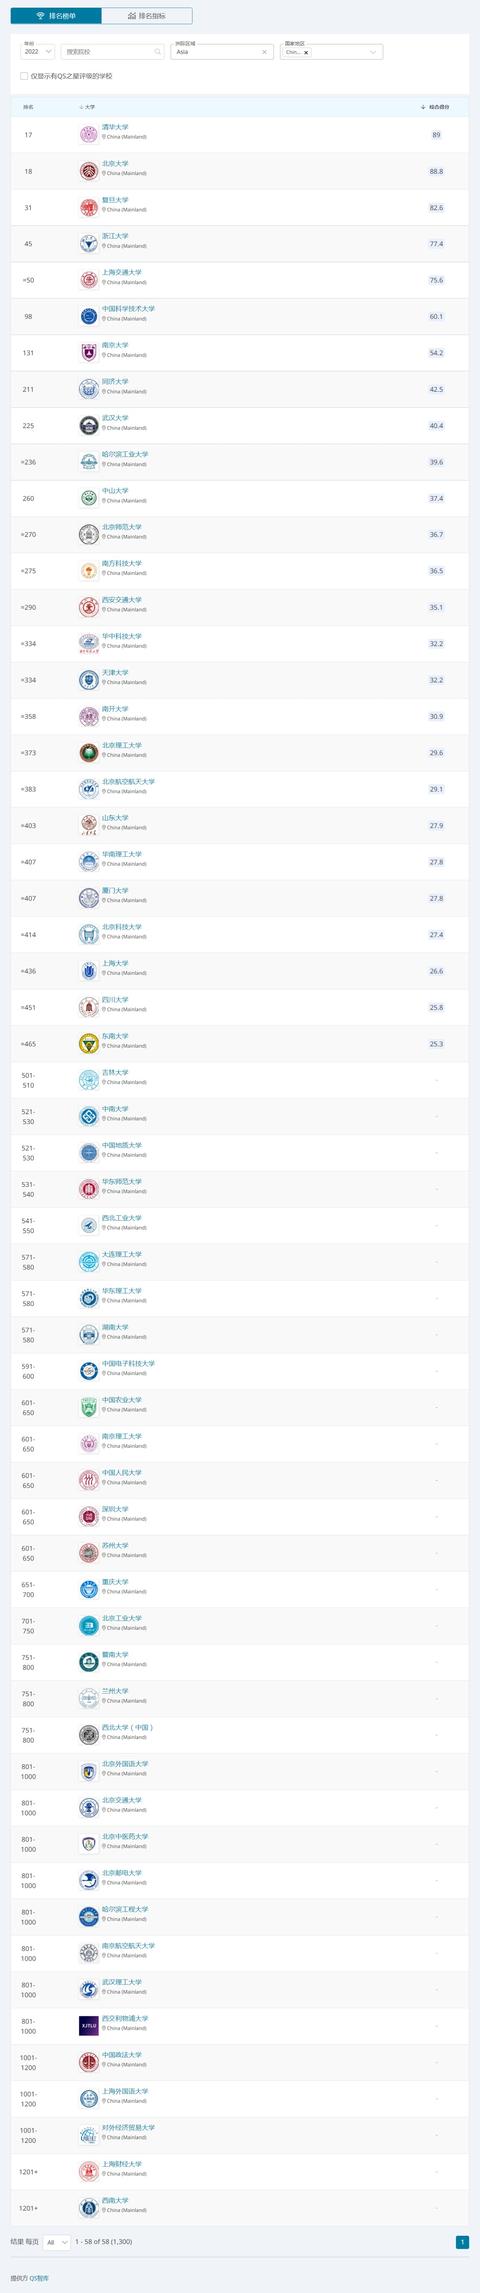Clear the Asia region selection with X
Image resolution: width=480 pixels, height=2293 pixels.
[265, 52]
